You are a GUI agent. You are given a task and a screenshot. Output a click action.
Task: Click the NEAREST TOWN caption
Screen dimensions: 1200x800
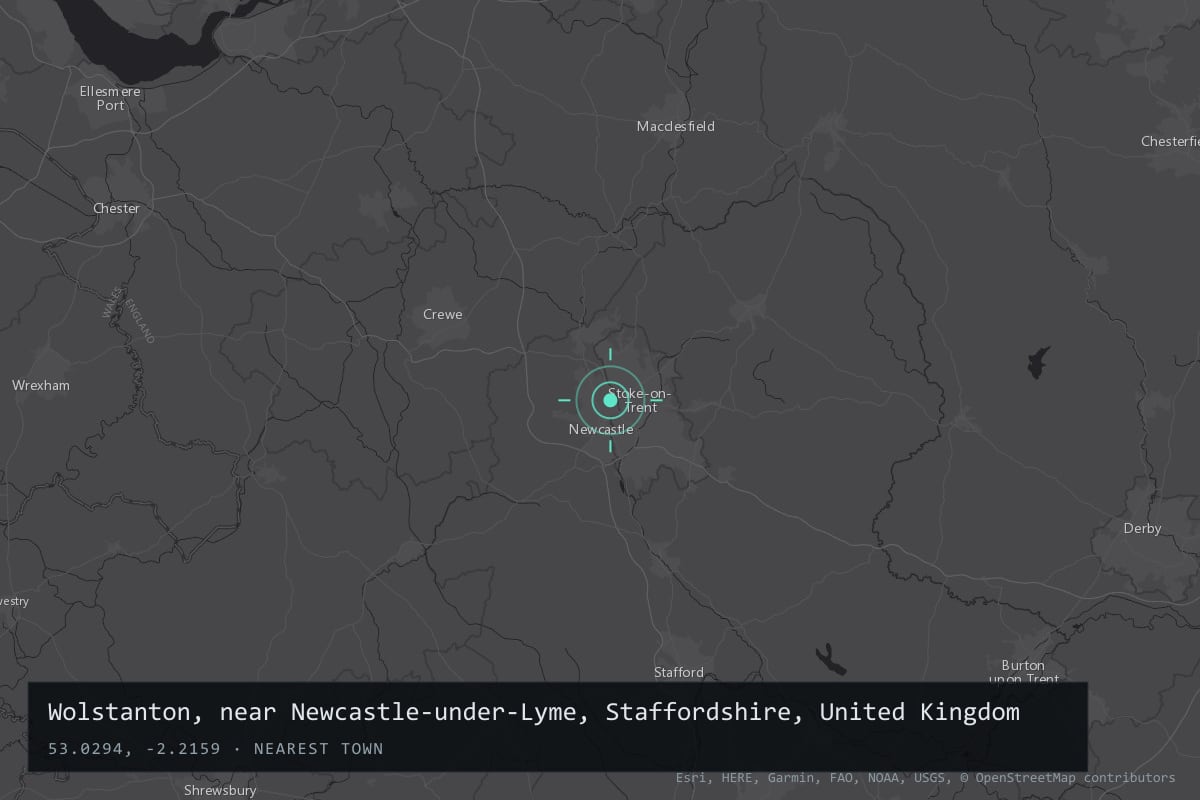pos(318,748)
